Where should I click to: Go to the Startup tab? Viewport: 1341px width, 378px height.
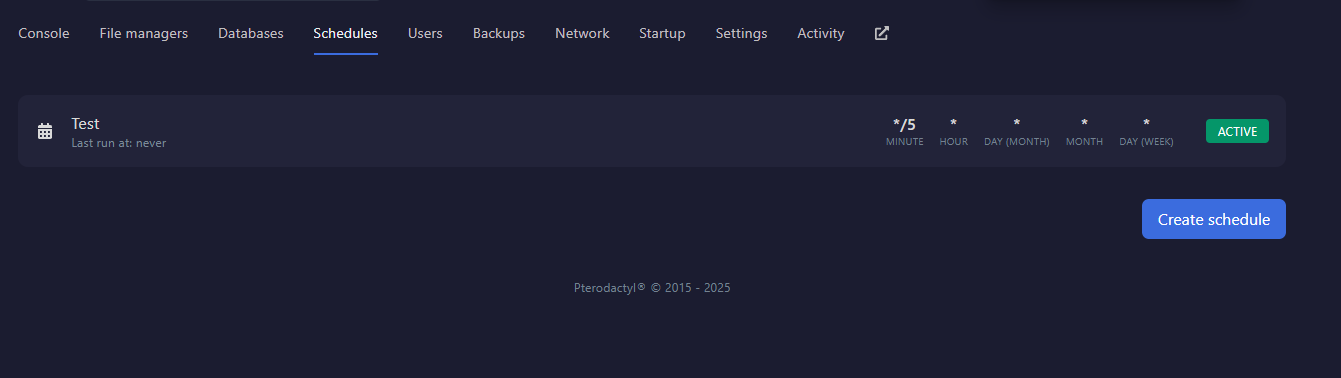662,33
